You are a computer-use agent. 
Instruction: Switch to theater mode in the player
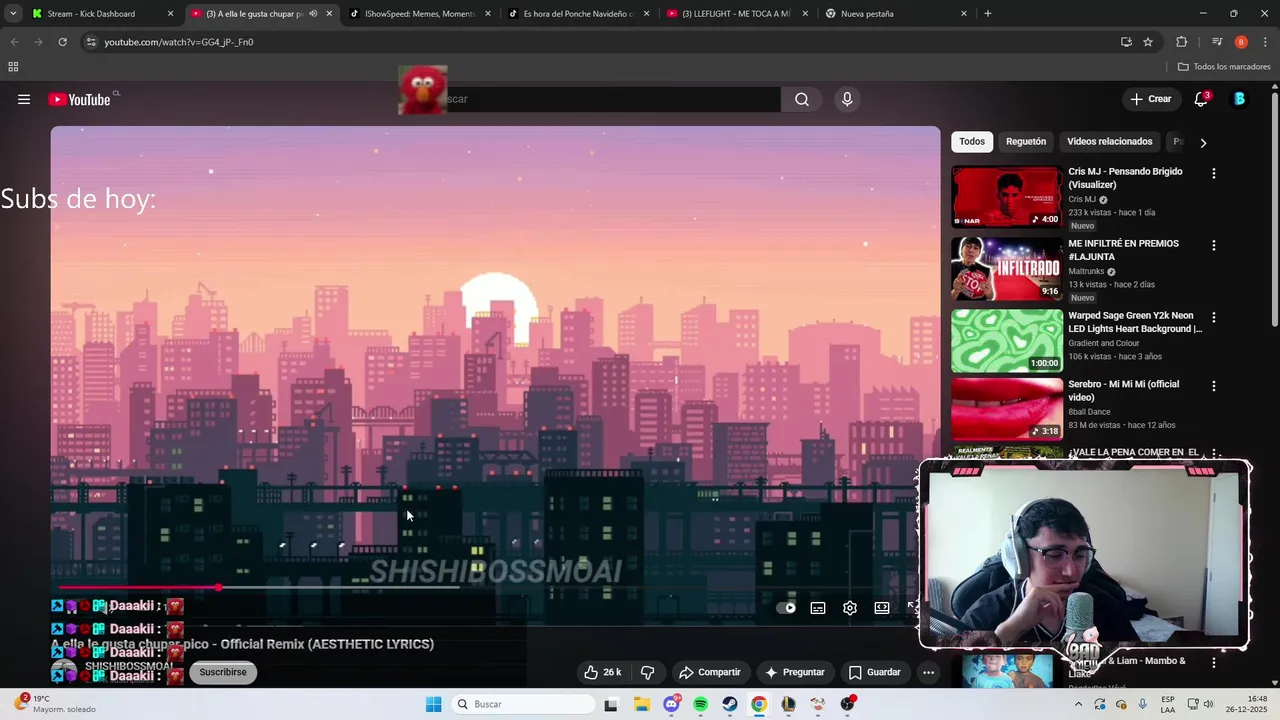(882, 608)
